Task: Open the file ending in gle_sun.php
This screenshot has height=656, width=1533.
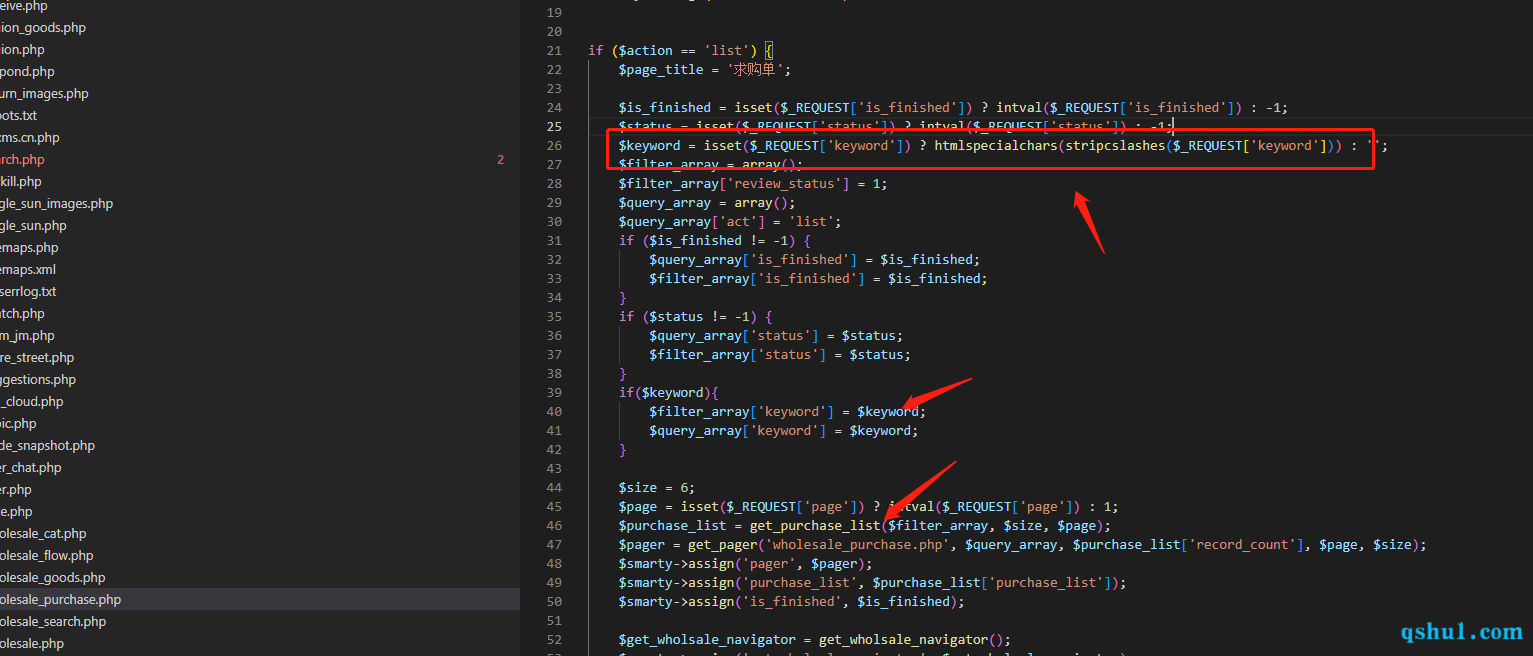Action: [x=33, y=226]
